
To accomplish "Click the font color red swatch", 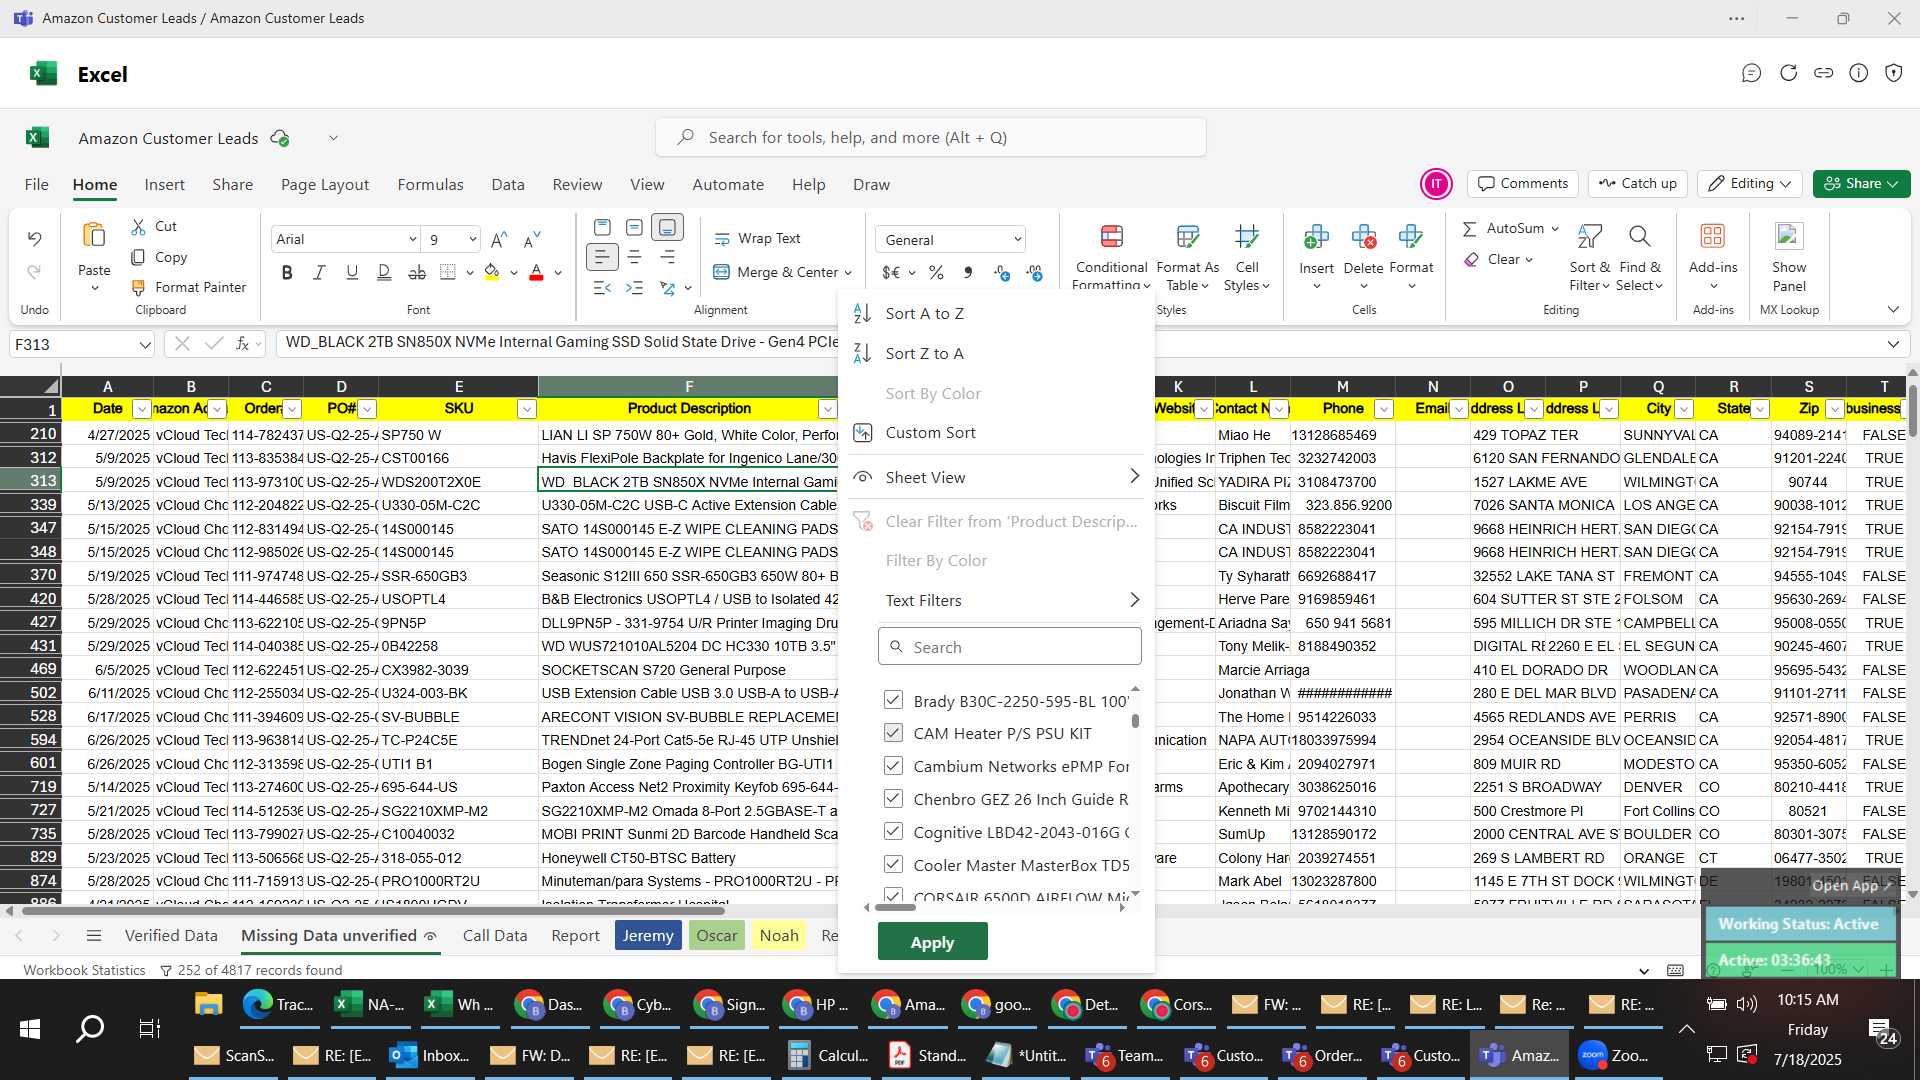I will tap(536, 272).
